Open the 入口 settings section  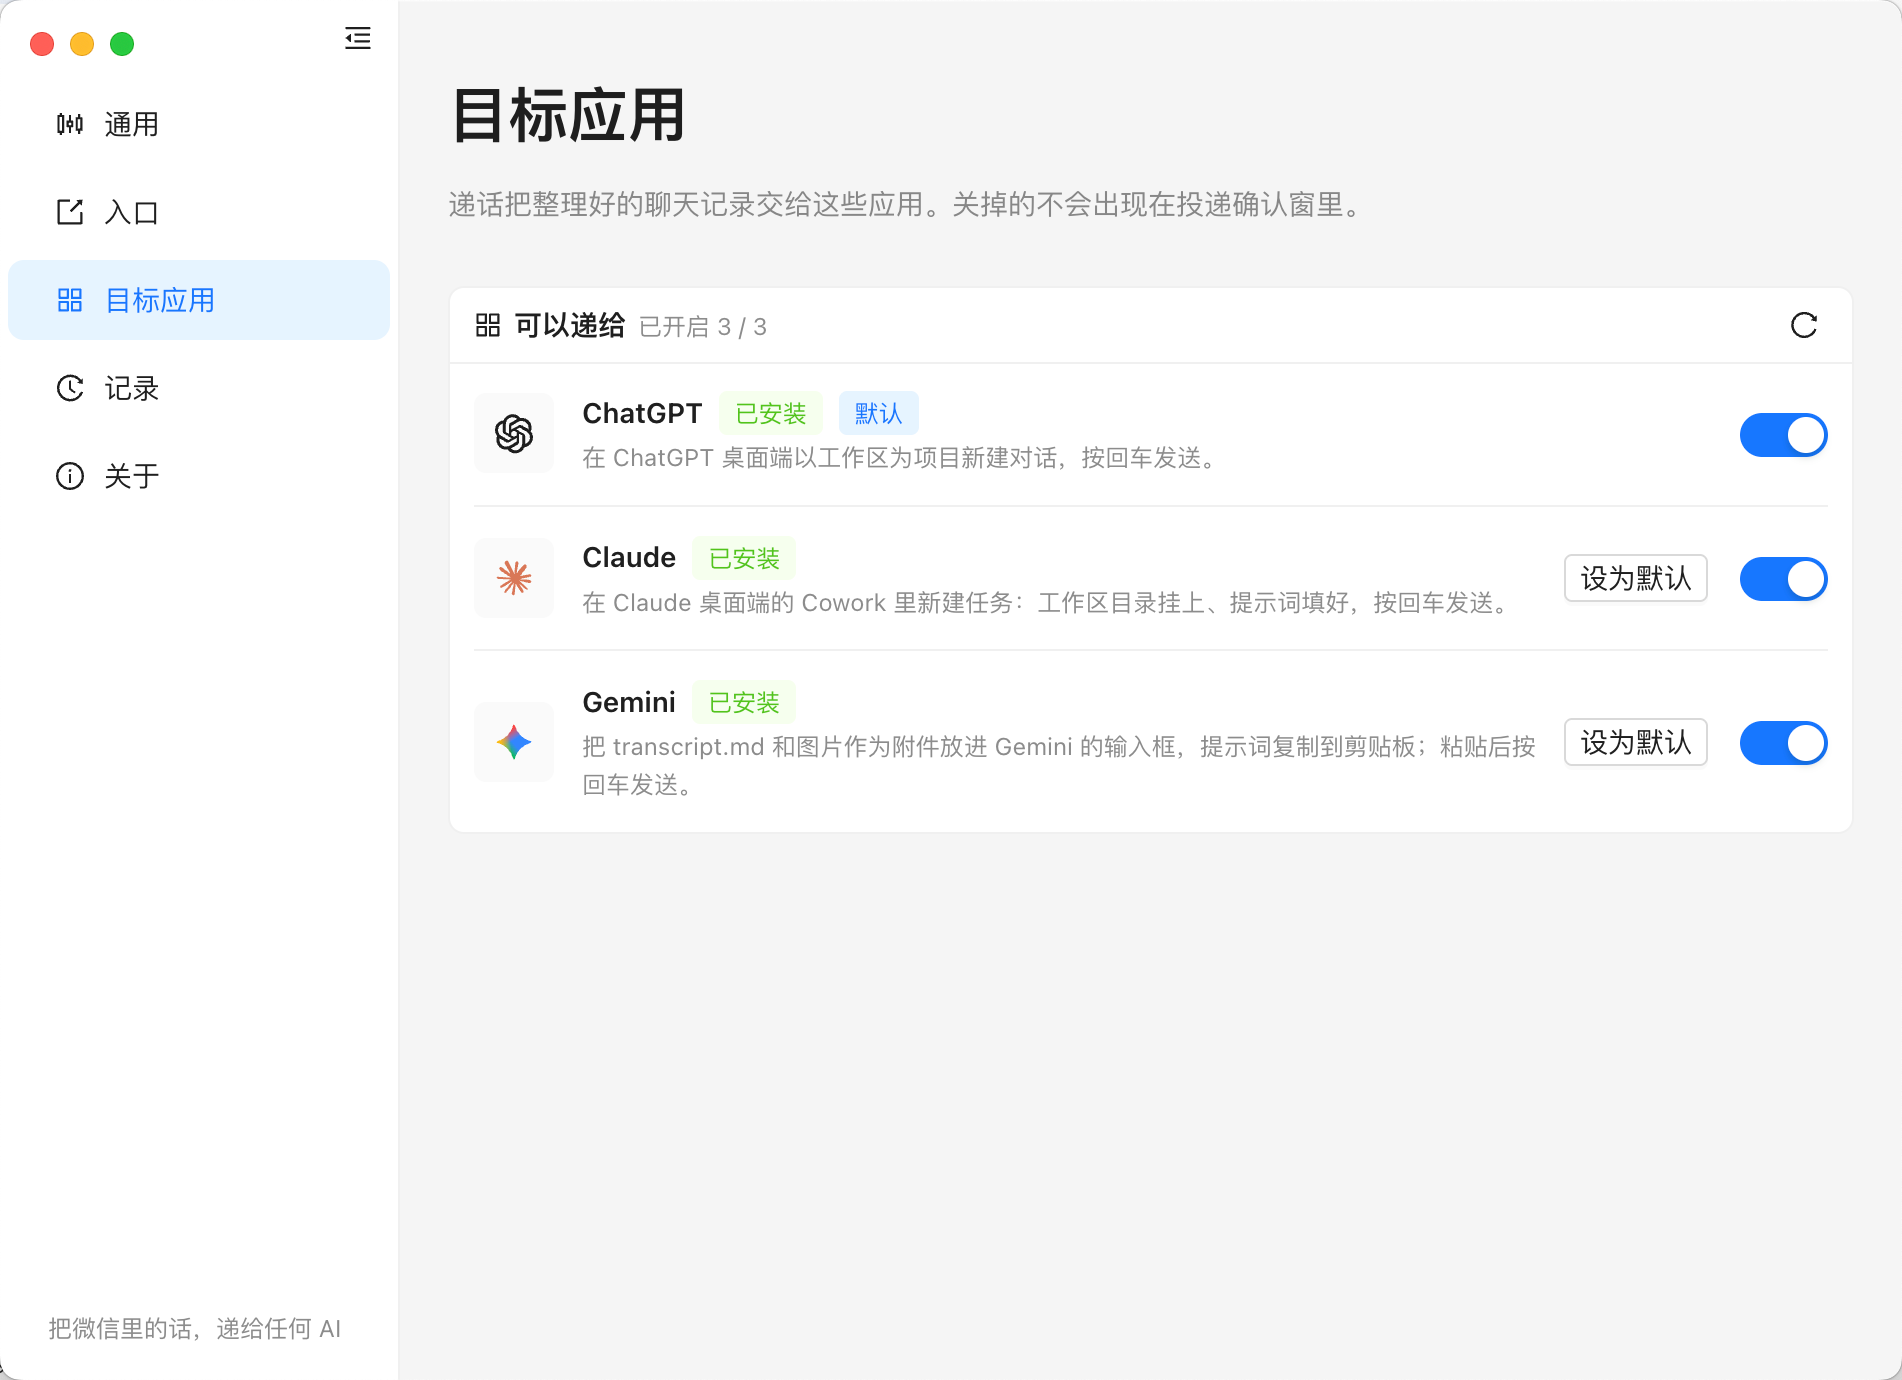199,212
